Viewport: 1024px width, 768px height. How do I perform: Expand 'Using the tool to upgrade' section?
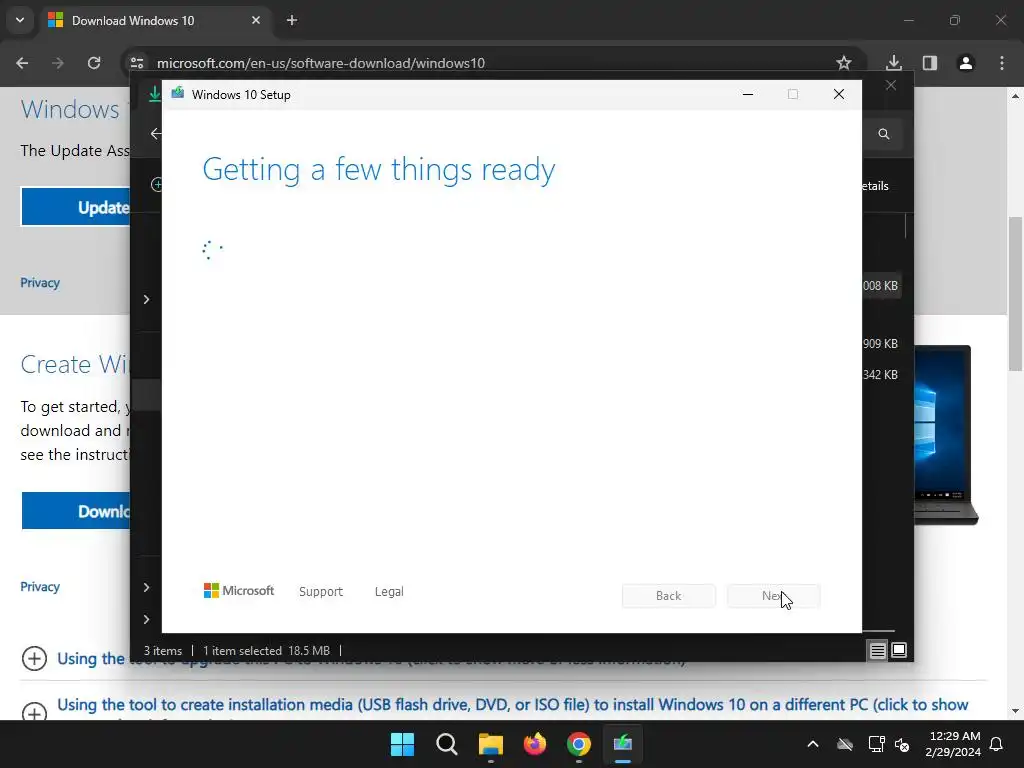coord(34,658)
